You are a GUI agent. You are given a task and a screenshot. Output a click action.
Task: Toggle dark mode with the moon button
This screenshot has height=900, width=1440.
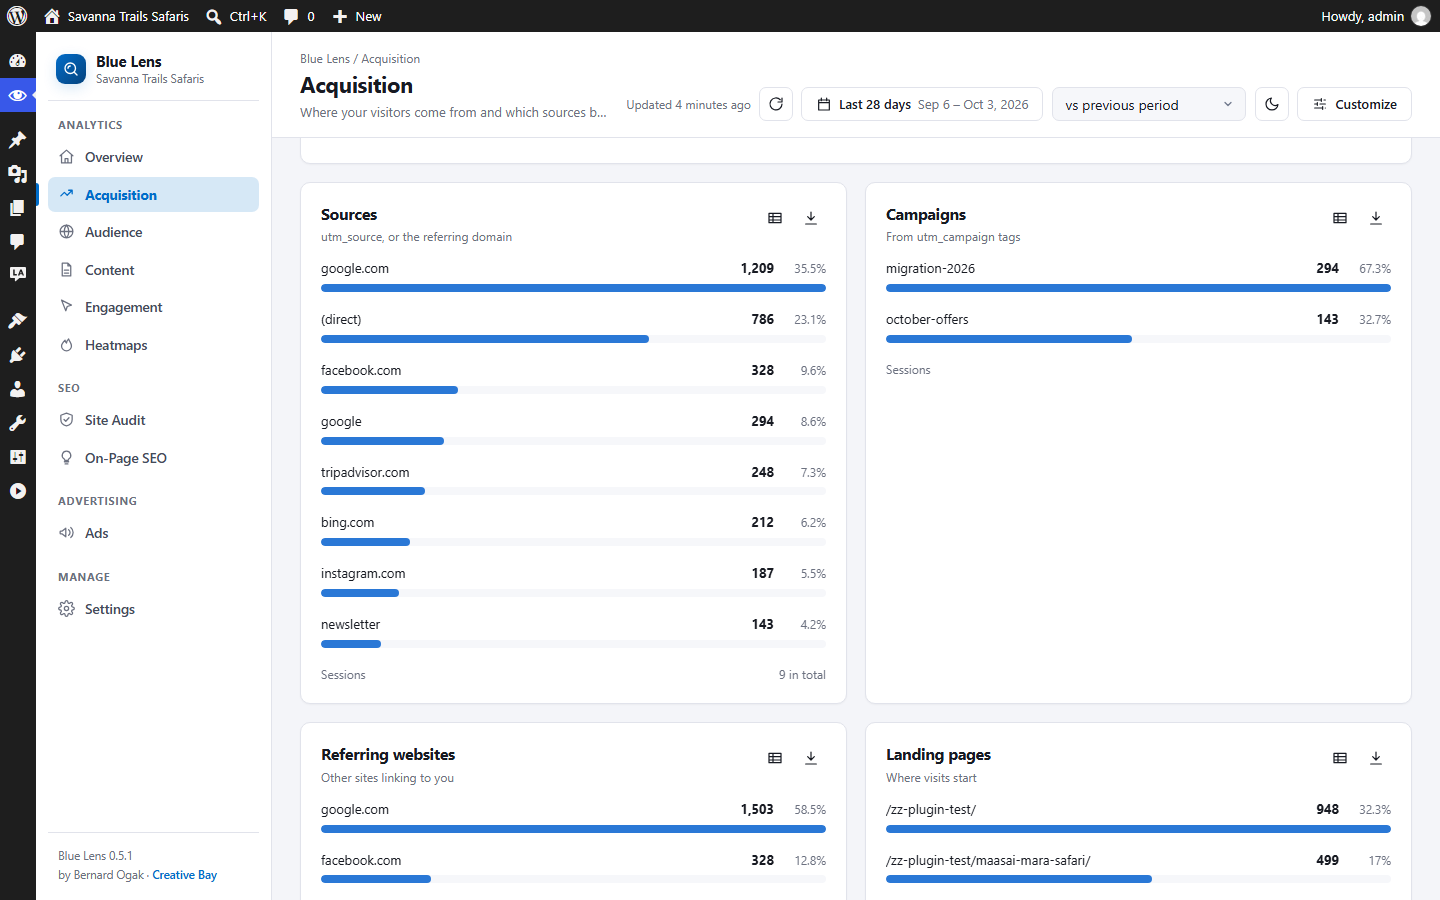pyautogui.click(x=1272, y=104)
